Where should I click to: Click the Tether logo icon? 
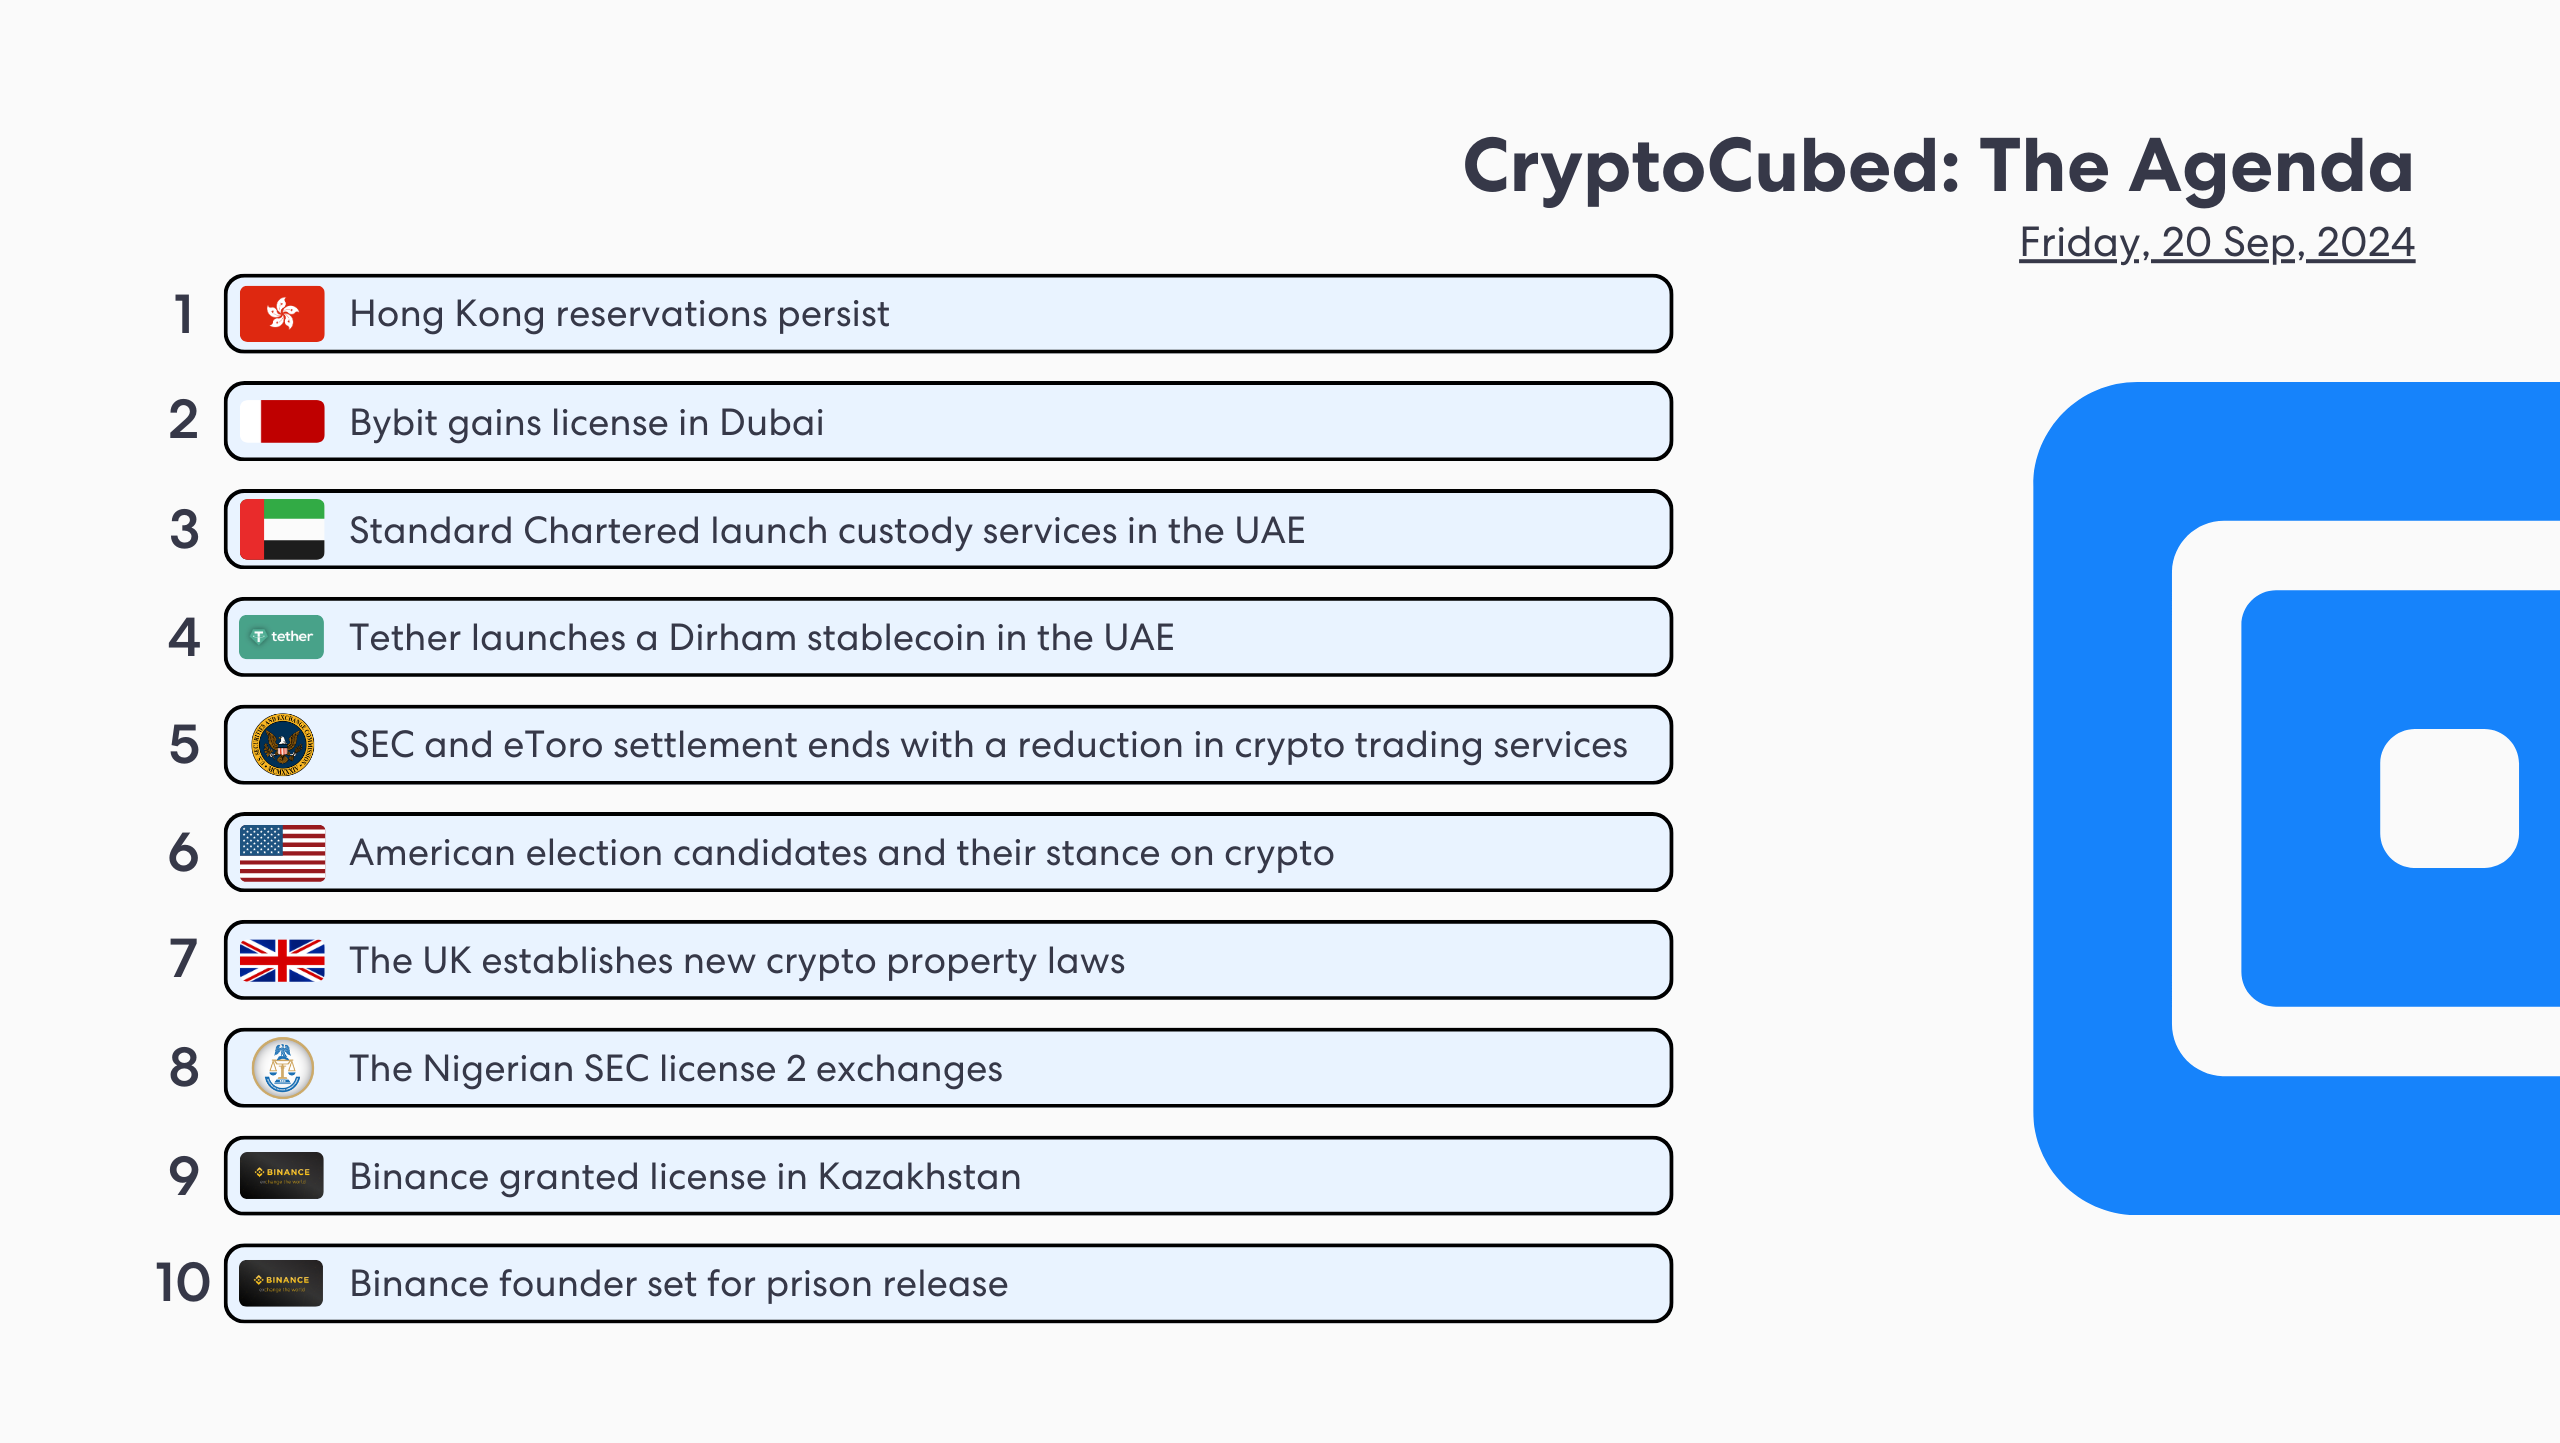[281, 636]
